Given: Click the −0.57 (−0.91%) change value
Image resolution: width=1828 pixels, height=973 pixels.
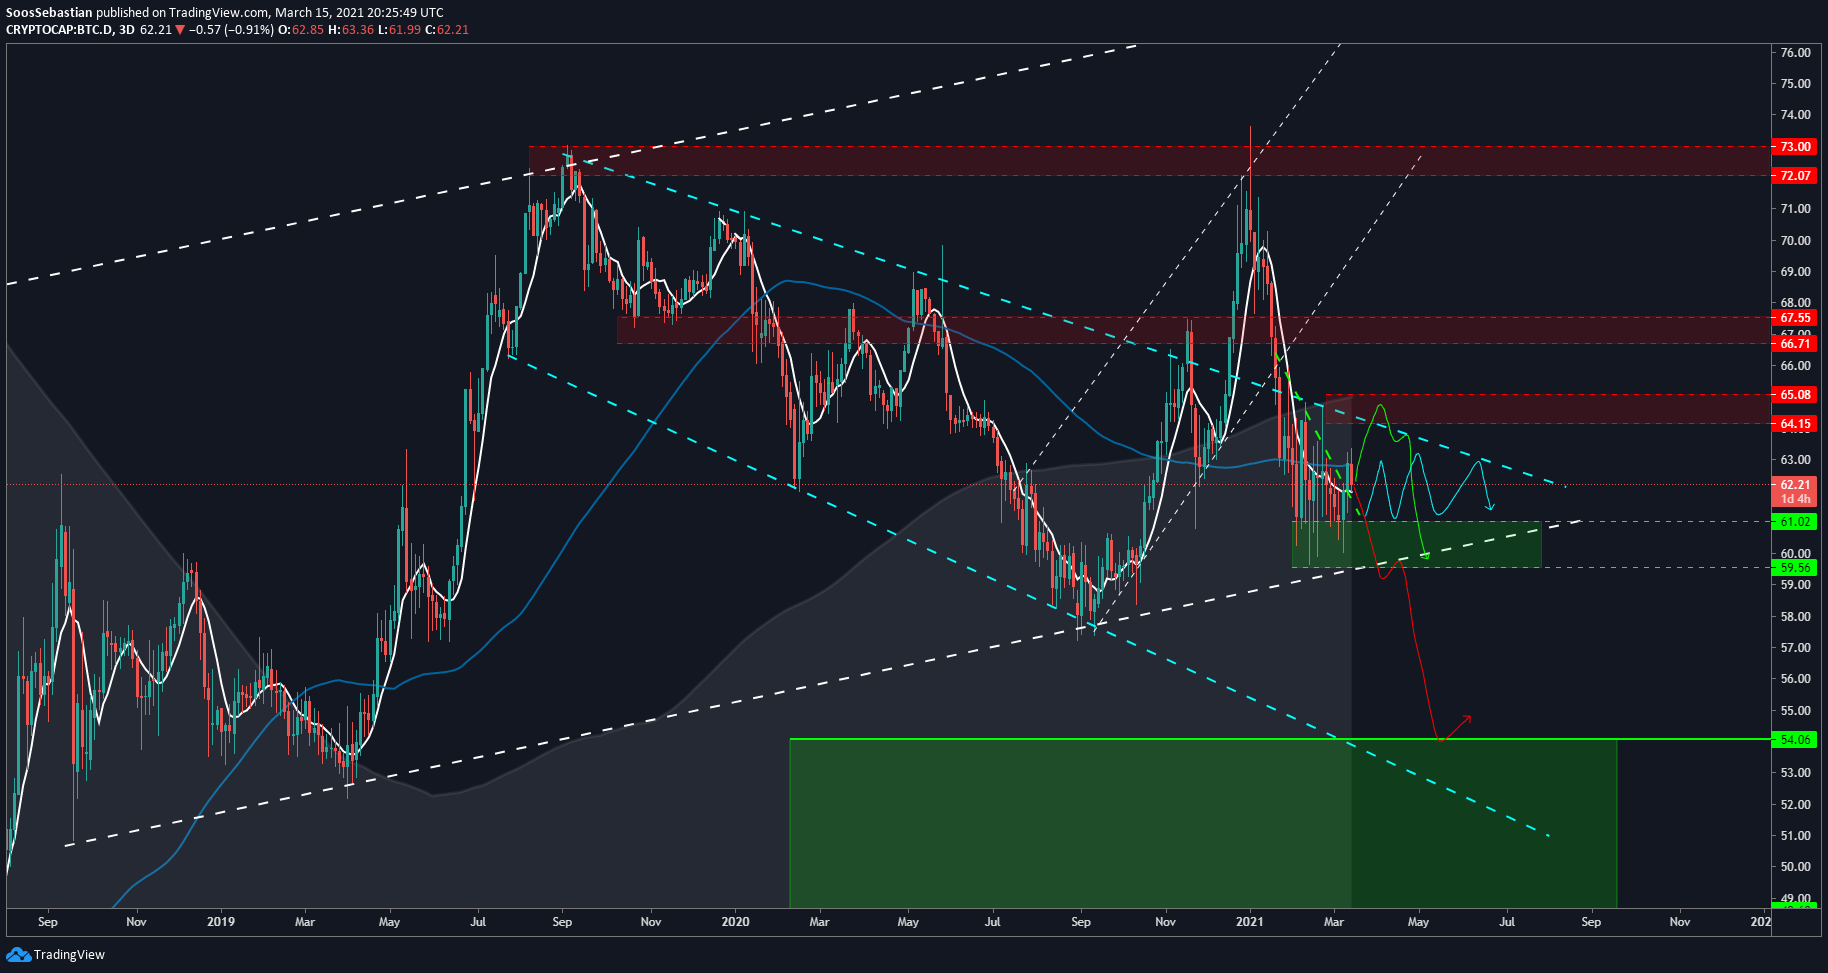Looking at the screenshot, I should (231, 30).
